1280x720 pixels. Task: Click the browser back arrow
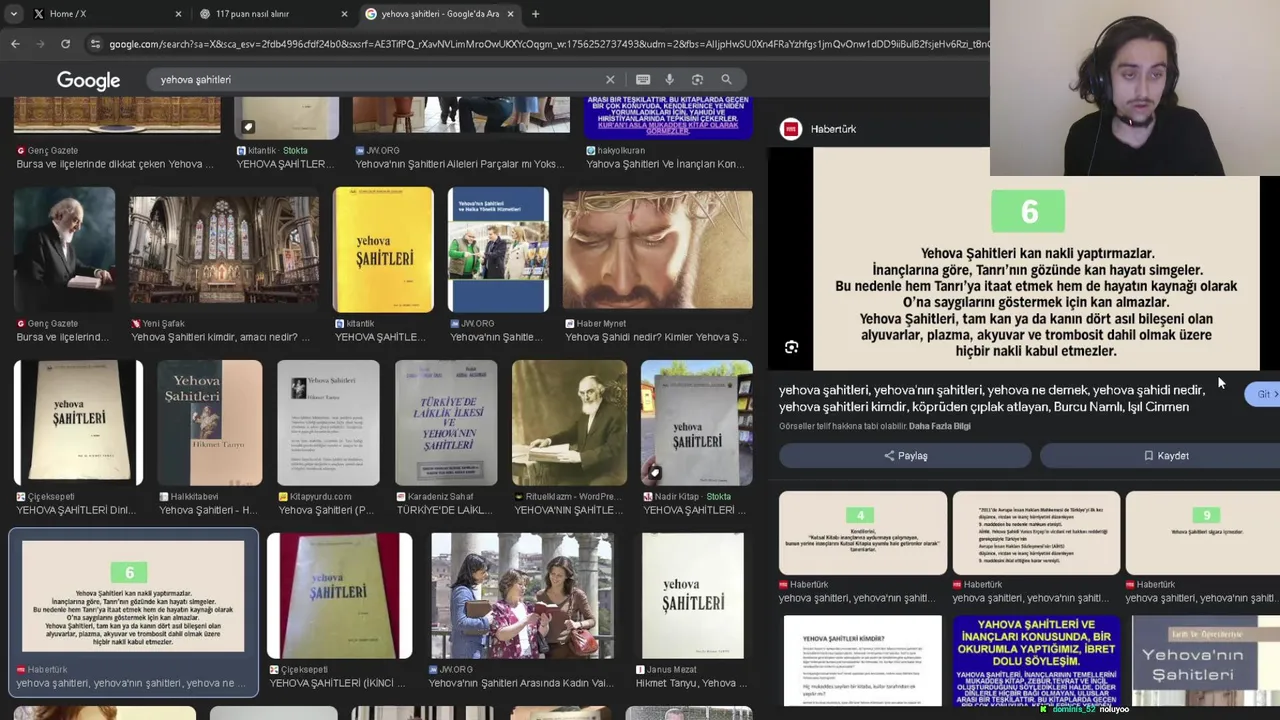point(15,44)
